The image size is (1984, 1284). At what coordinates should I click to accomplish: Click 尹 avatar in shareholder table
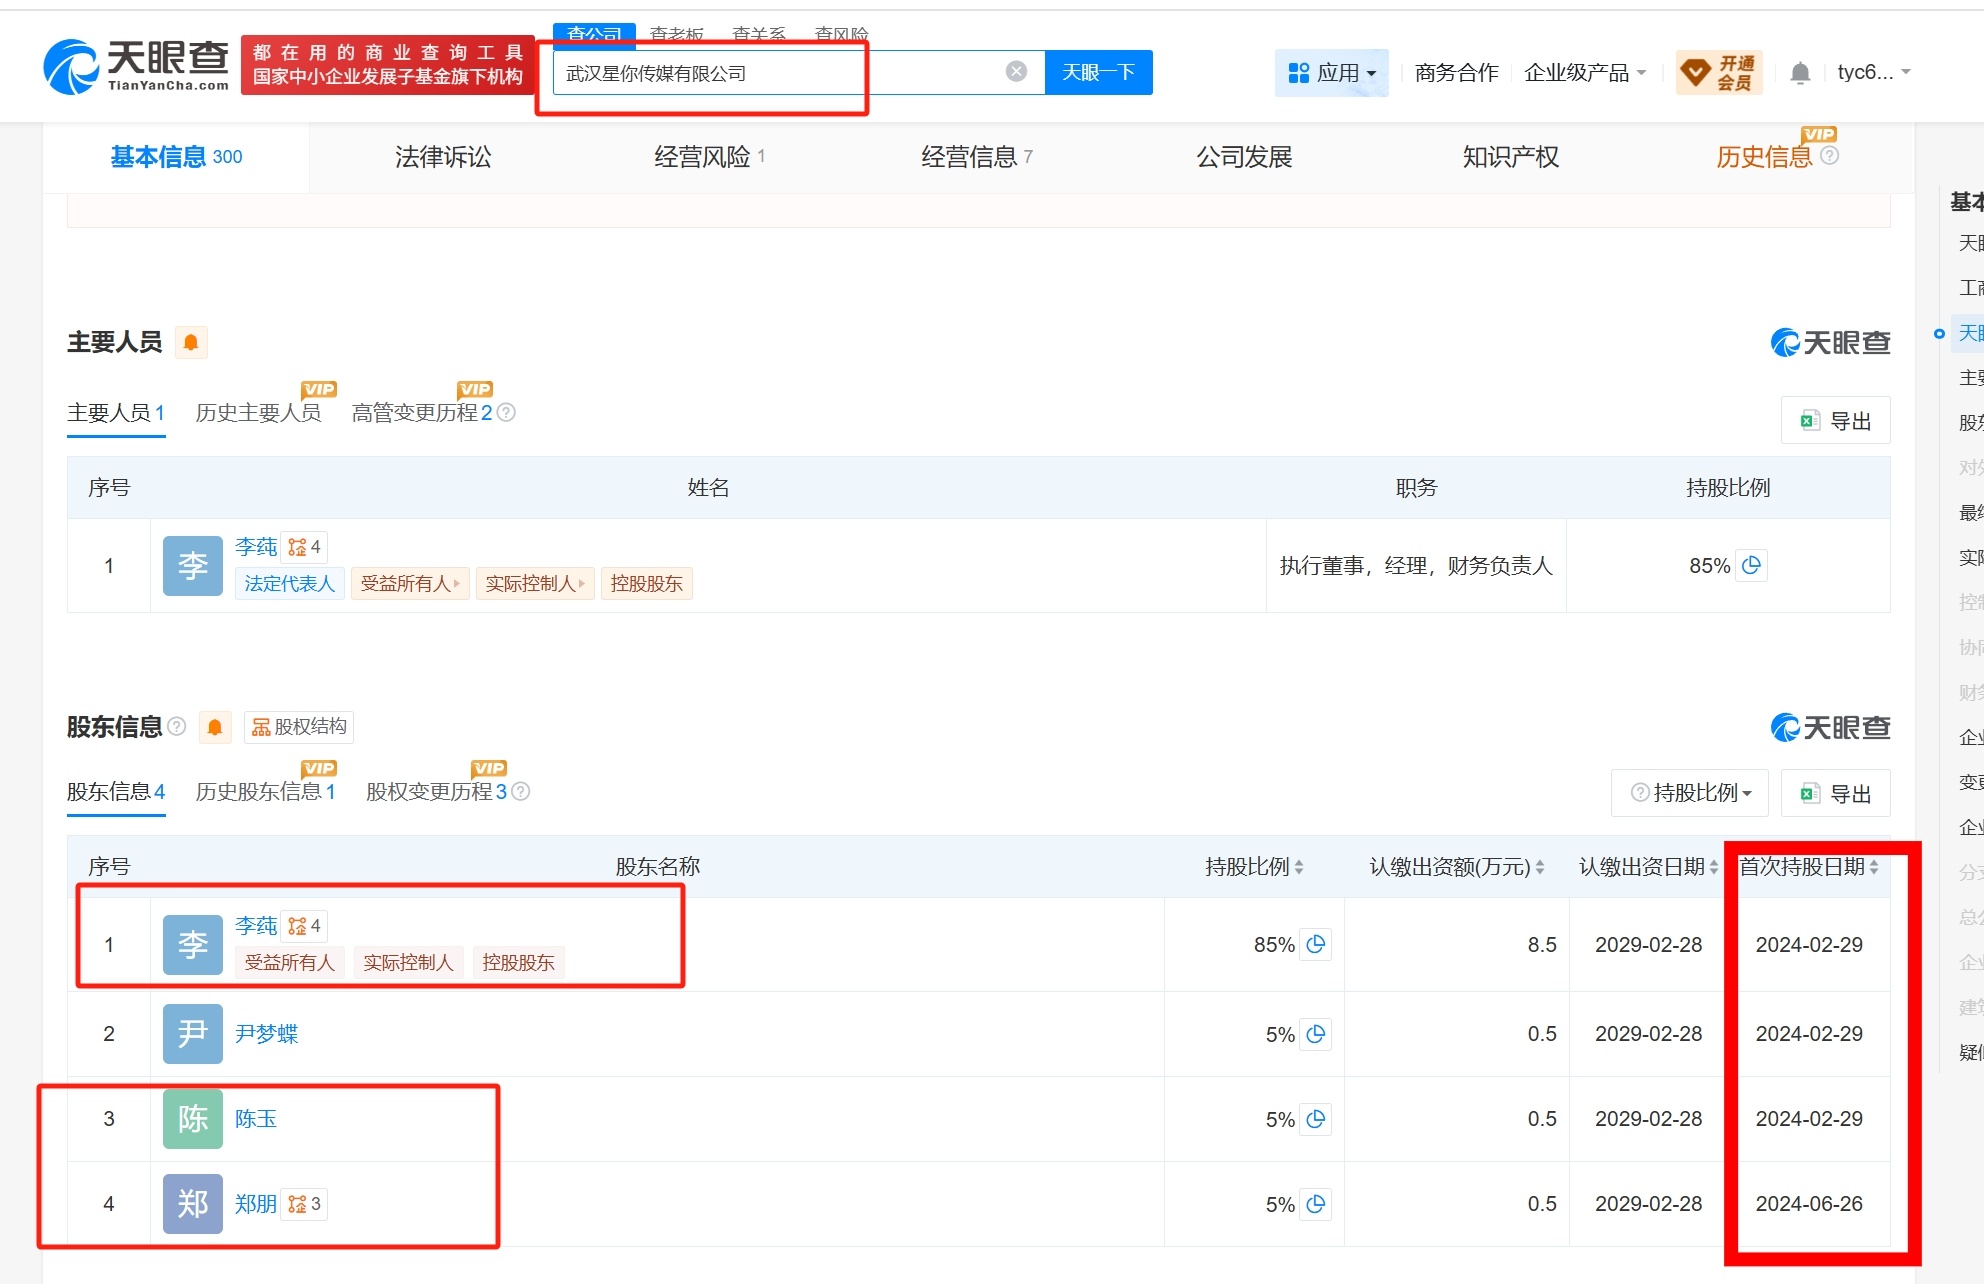click(x=193, y=1034)
